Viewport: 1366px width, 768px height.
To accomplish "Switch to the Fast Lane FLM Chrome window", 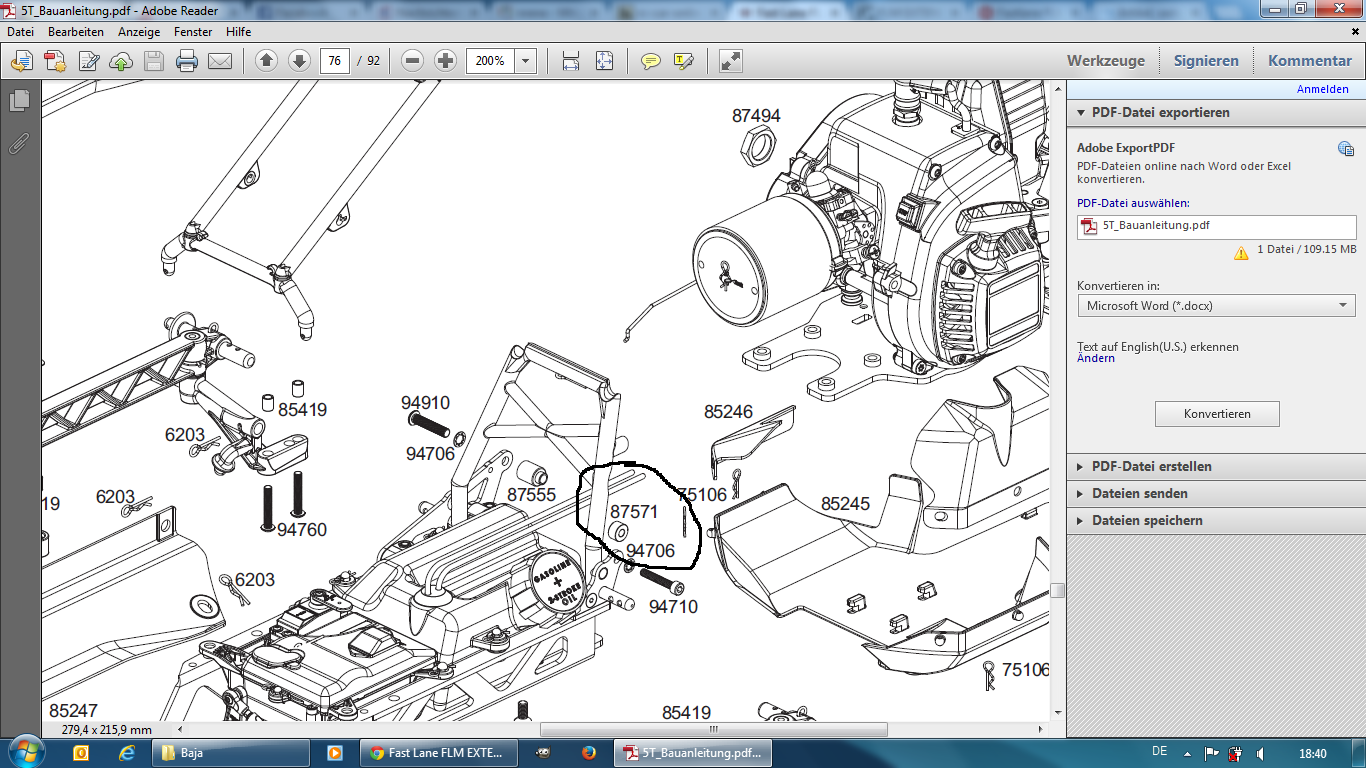I will click(439, 753).
